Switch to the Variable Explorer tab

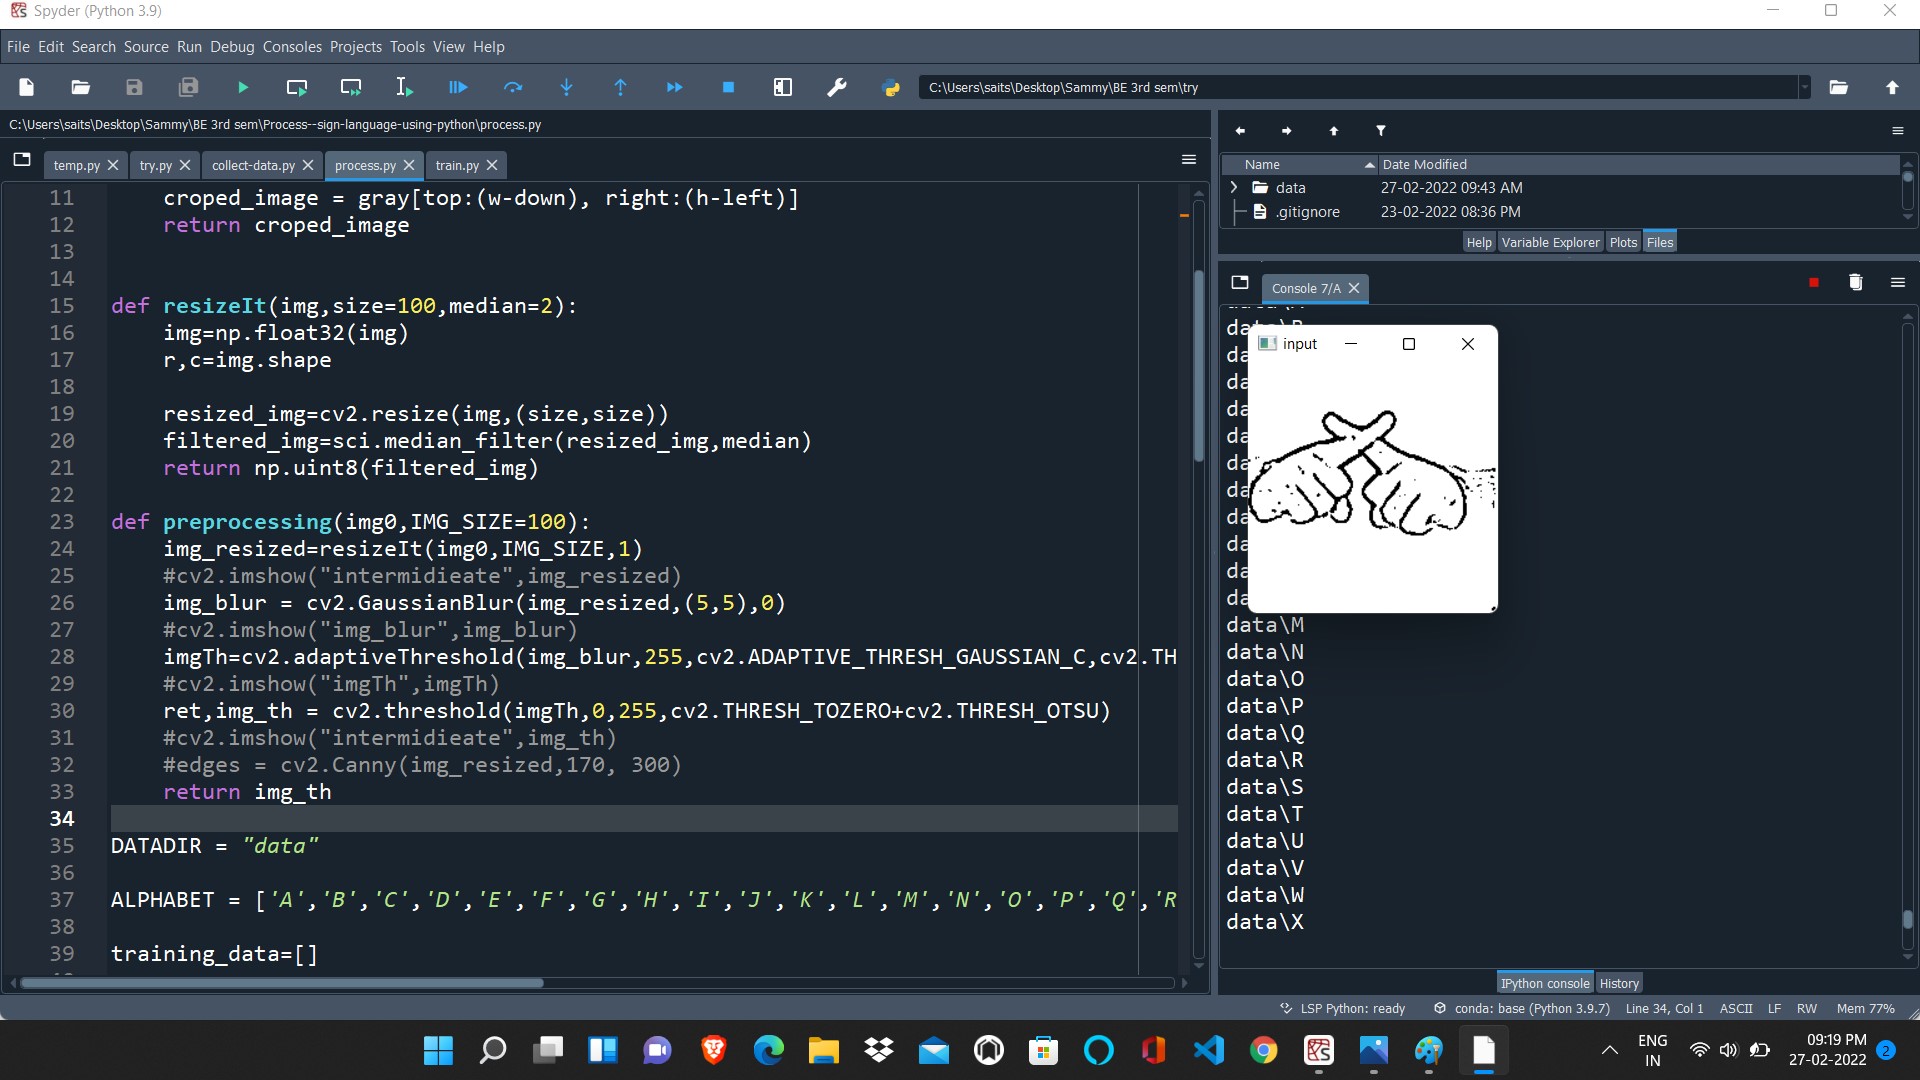(x=1550, y=241)
